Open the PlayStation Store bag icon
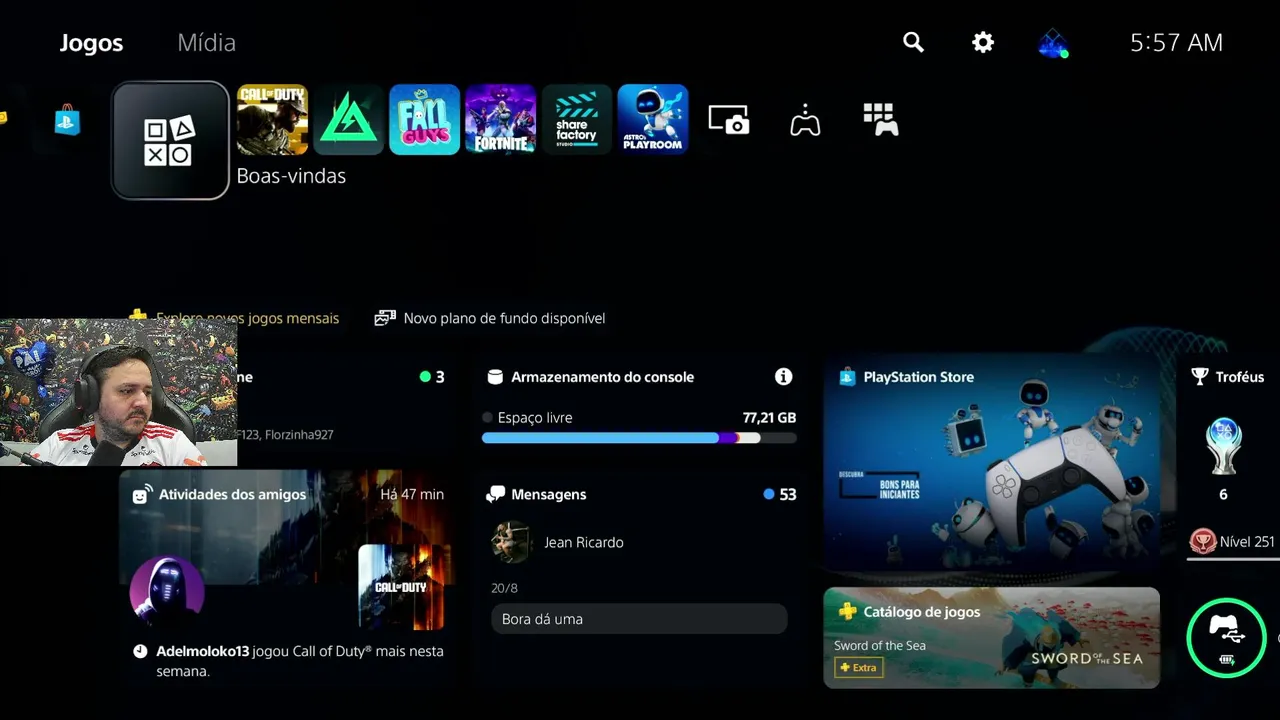This screenshot has height=720, width=1280. click(x=67, y=120)
